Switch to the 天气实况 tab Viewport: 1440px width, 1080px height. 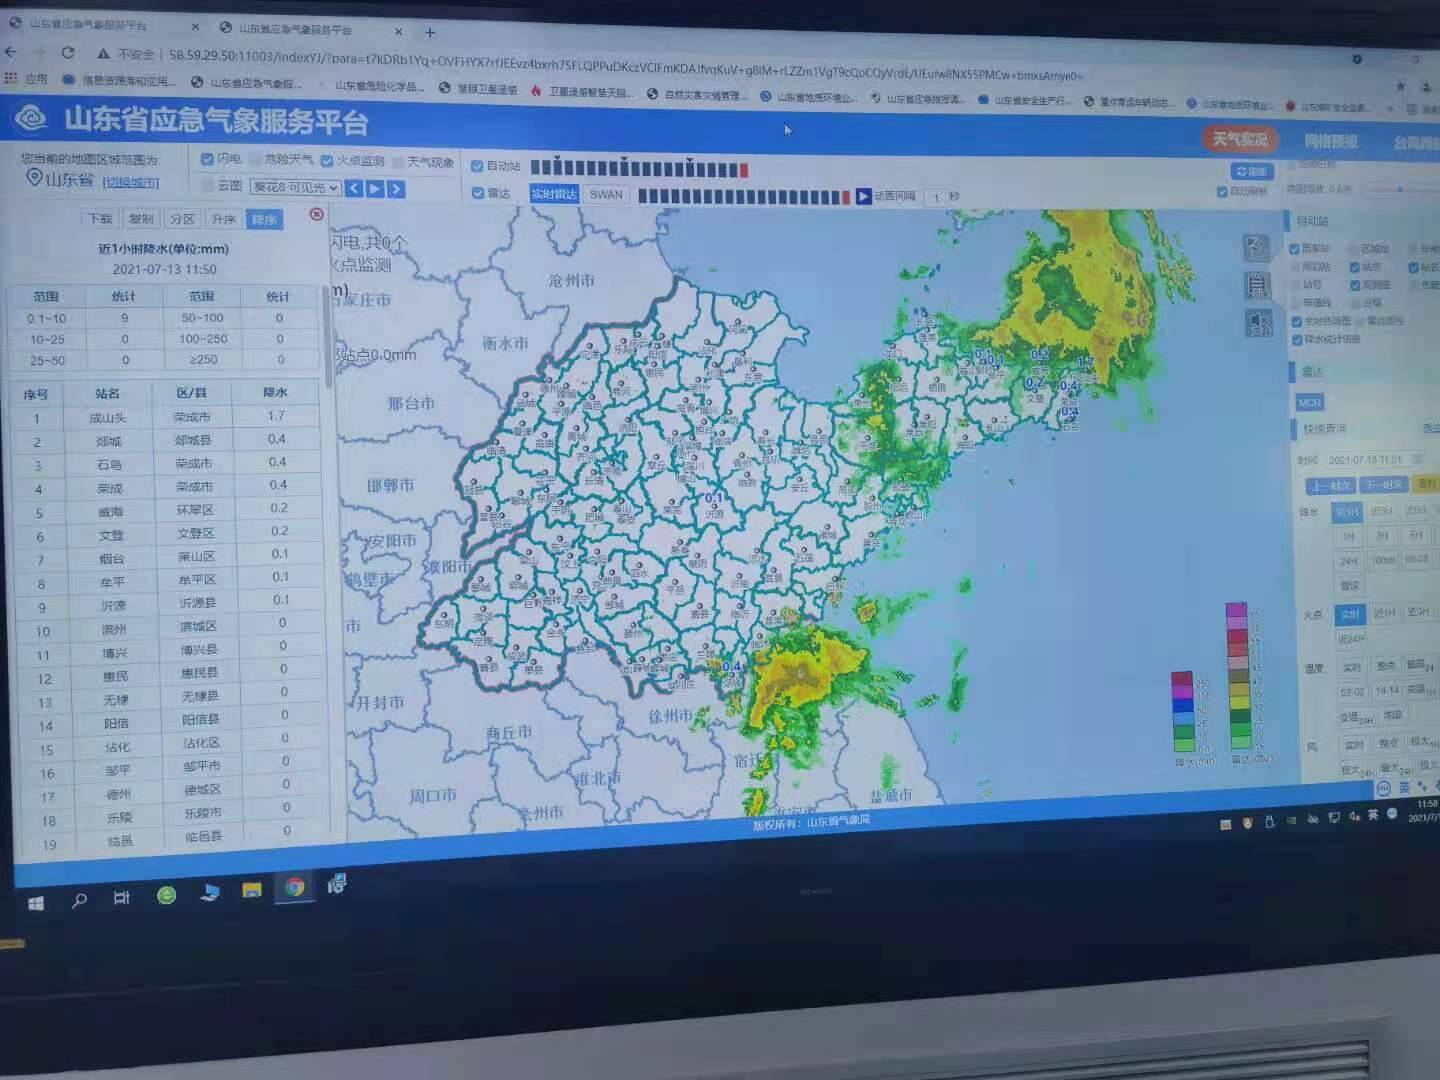pos(1239,139)
